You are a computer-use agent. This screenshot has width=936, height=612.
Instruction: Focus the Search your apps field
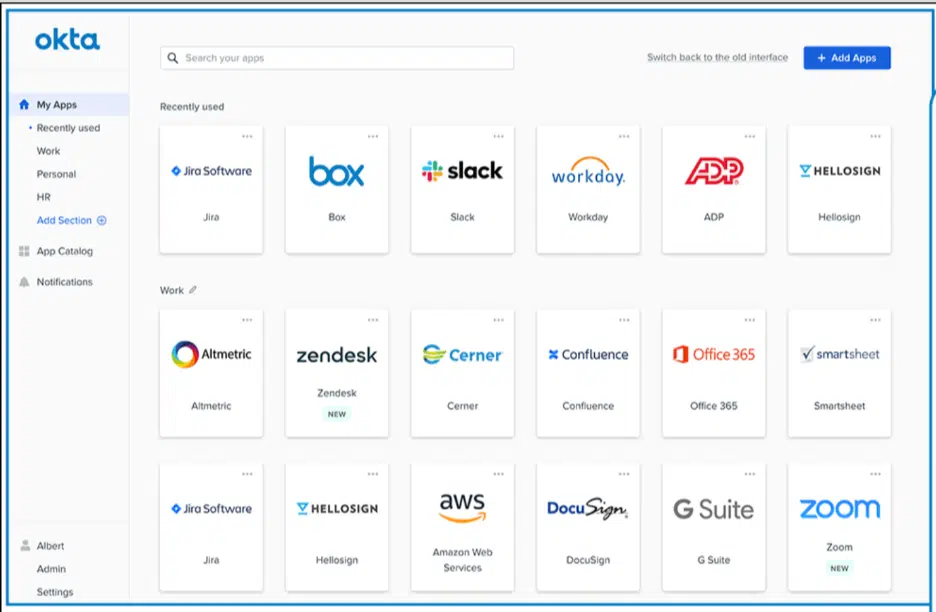pos(337,58)
